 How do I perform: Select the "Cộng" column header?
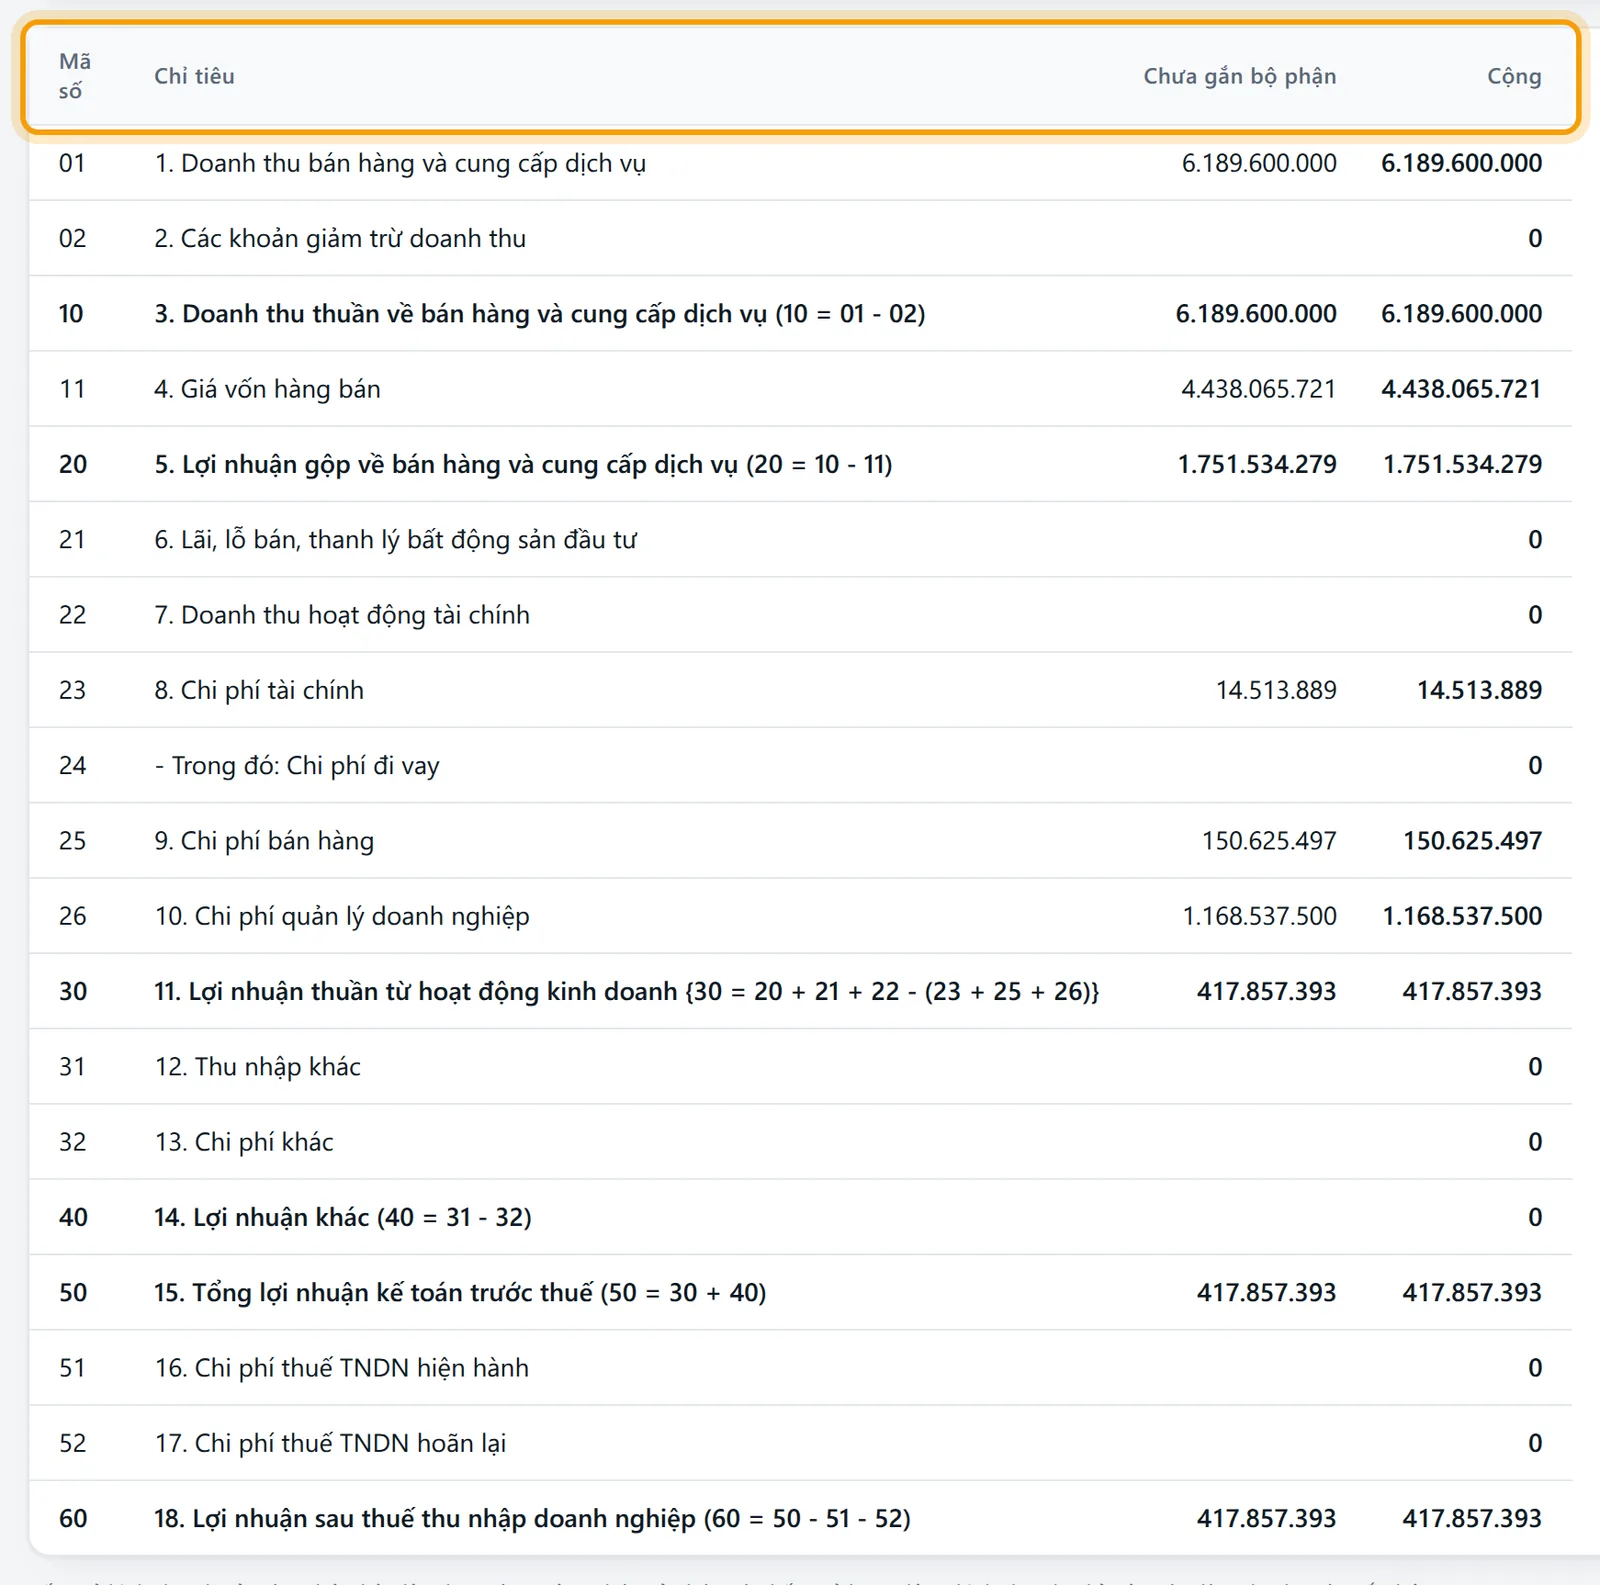pos(1514,76)
